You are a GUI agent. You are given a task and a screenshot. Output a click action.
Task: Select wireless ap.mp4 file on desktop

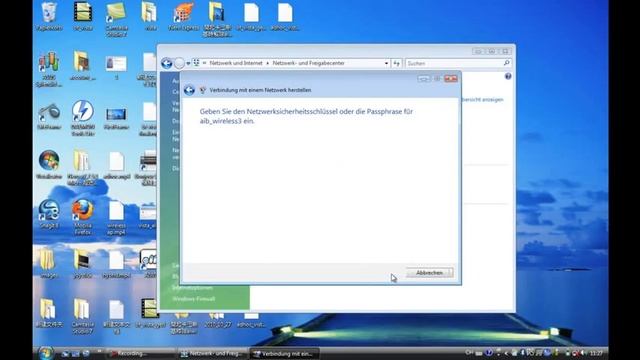pos(116,218)
